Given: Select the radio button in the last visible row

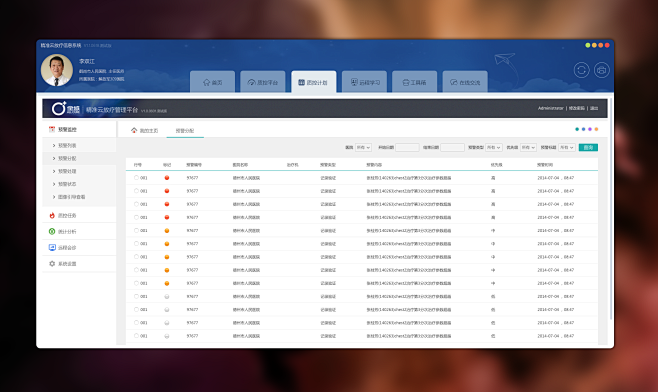Looking at the screenshot, I should 136,336.
